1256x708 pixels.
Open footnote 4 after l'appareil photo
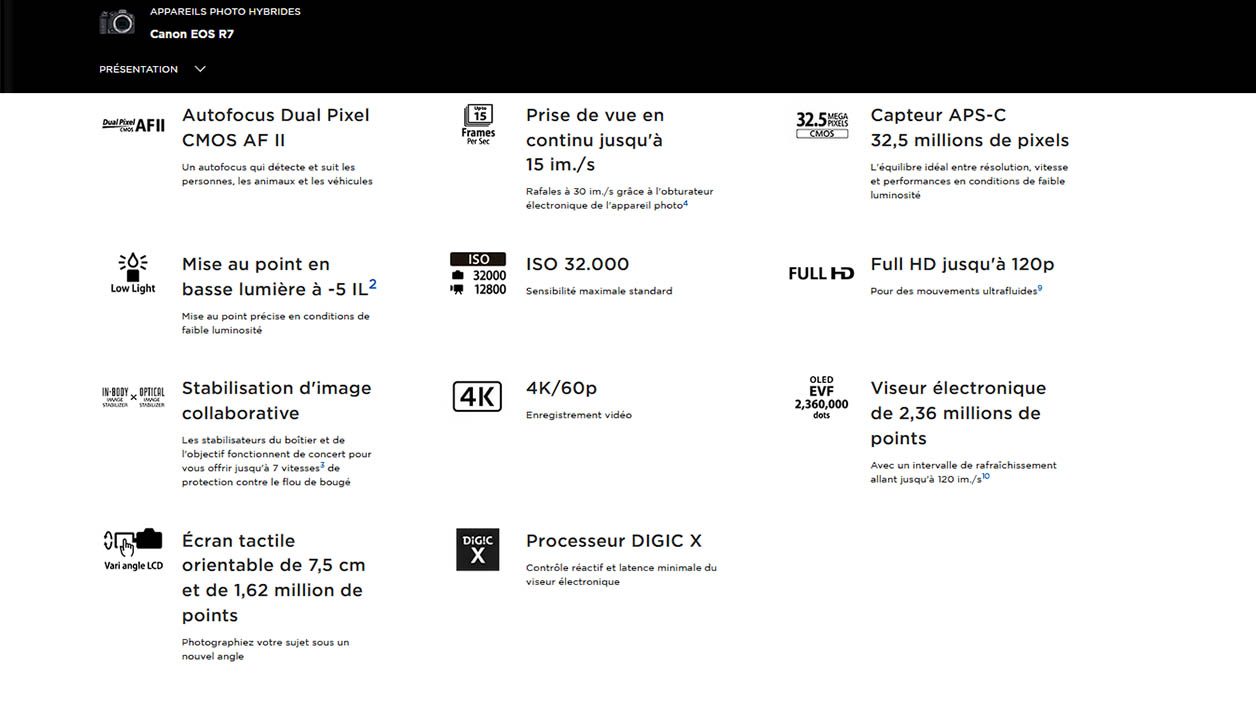tap(686, 203)
